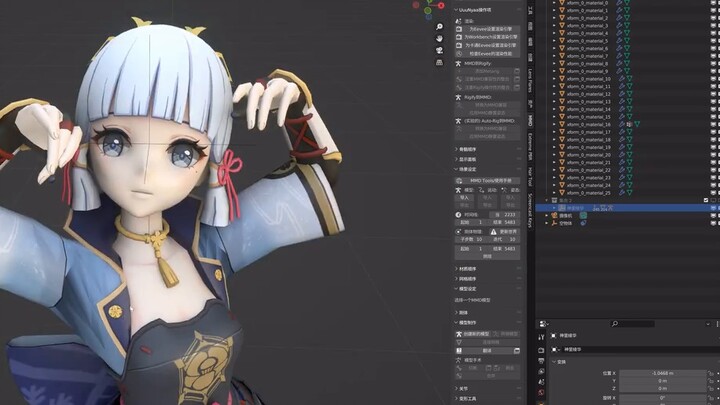Image resolution: width=720 pixels, height=405 pixels.
Task: Click modifier wrench icon on xform_0_material_22 row
Action: tap(622, 170)
